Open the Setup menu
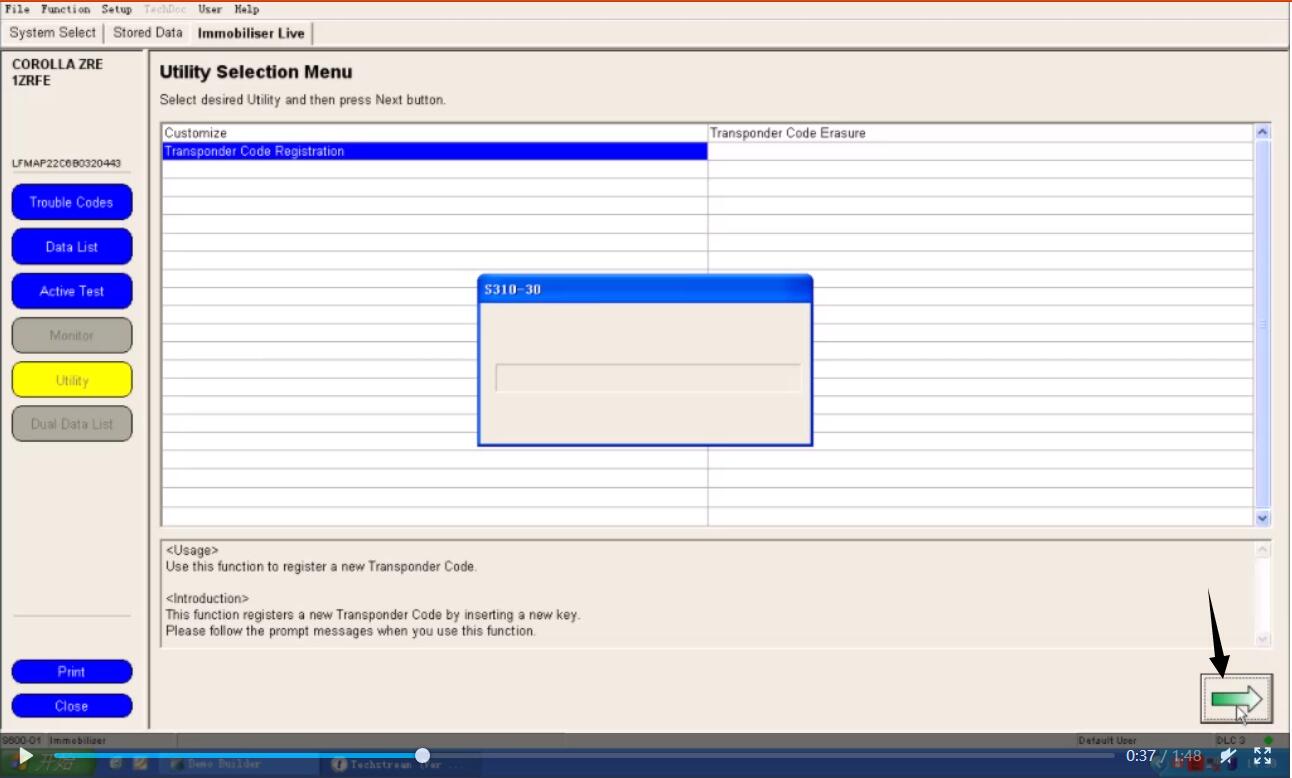This screenshot has width=1292, height=778. click(116, 9)
